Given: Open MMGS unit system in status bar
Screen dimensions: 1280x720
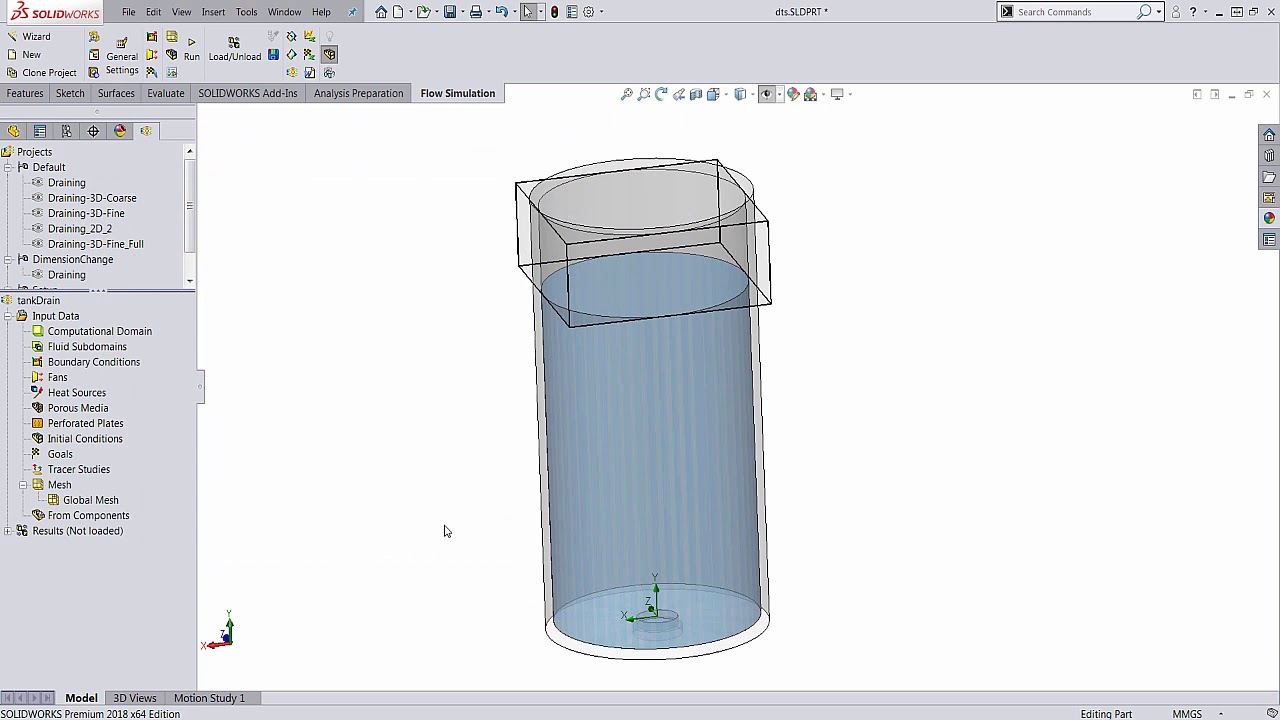Looking at the screenshot, I should [x=1187, y=714].
